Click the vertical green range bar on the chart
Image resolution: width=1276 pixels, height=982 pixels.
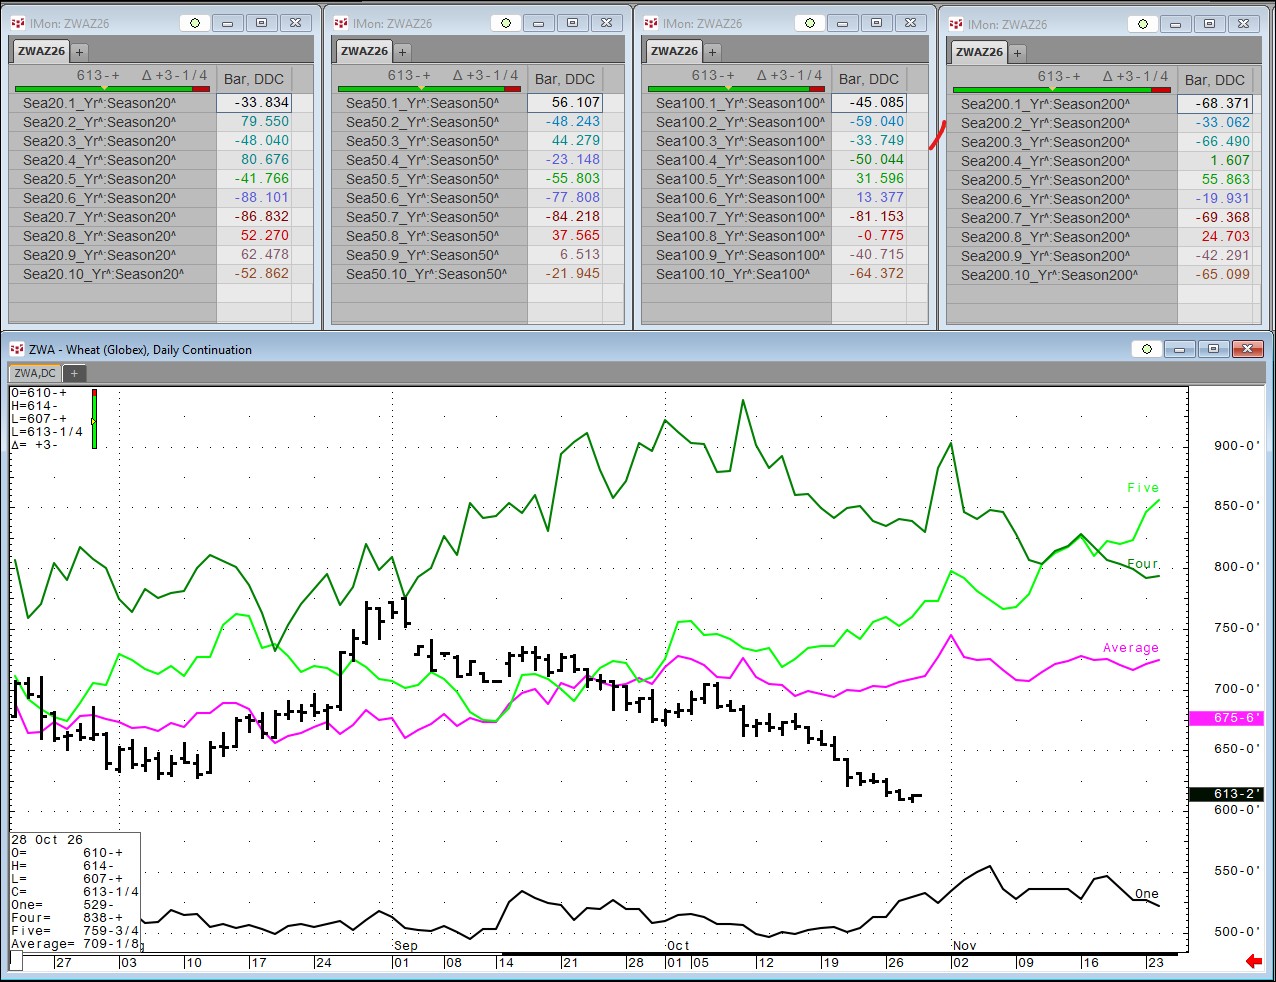click(94, 419)
